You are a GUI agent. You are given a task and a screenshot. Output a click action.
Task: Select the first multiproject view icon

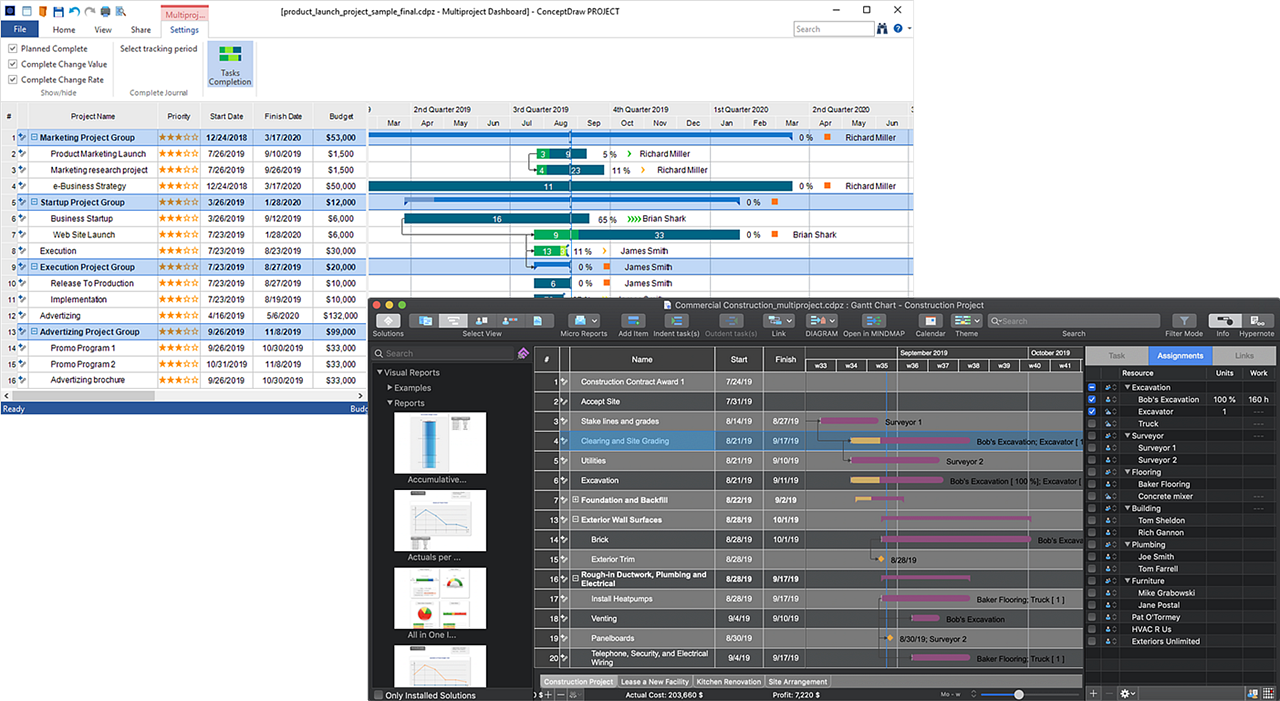pos(426,321)
